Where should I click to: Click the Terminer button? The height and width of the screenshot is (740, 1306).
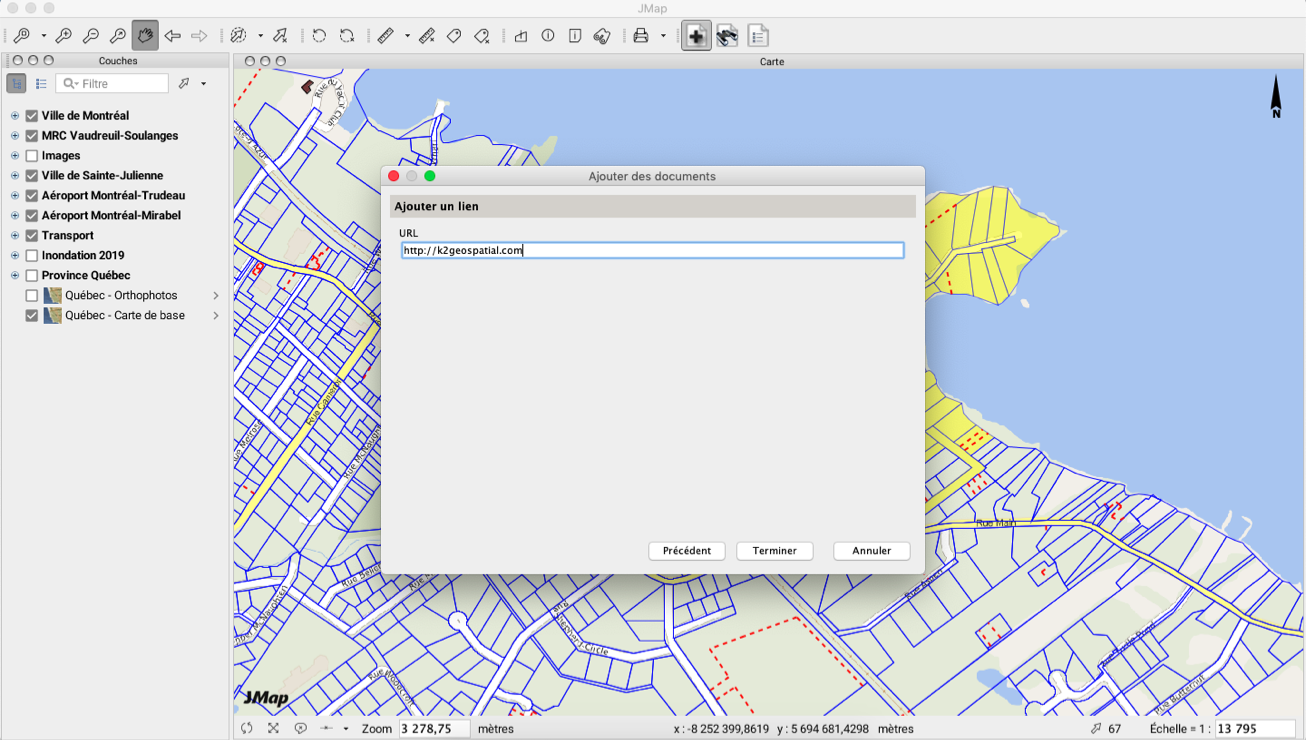click(774, 551)
